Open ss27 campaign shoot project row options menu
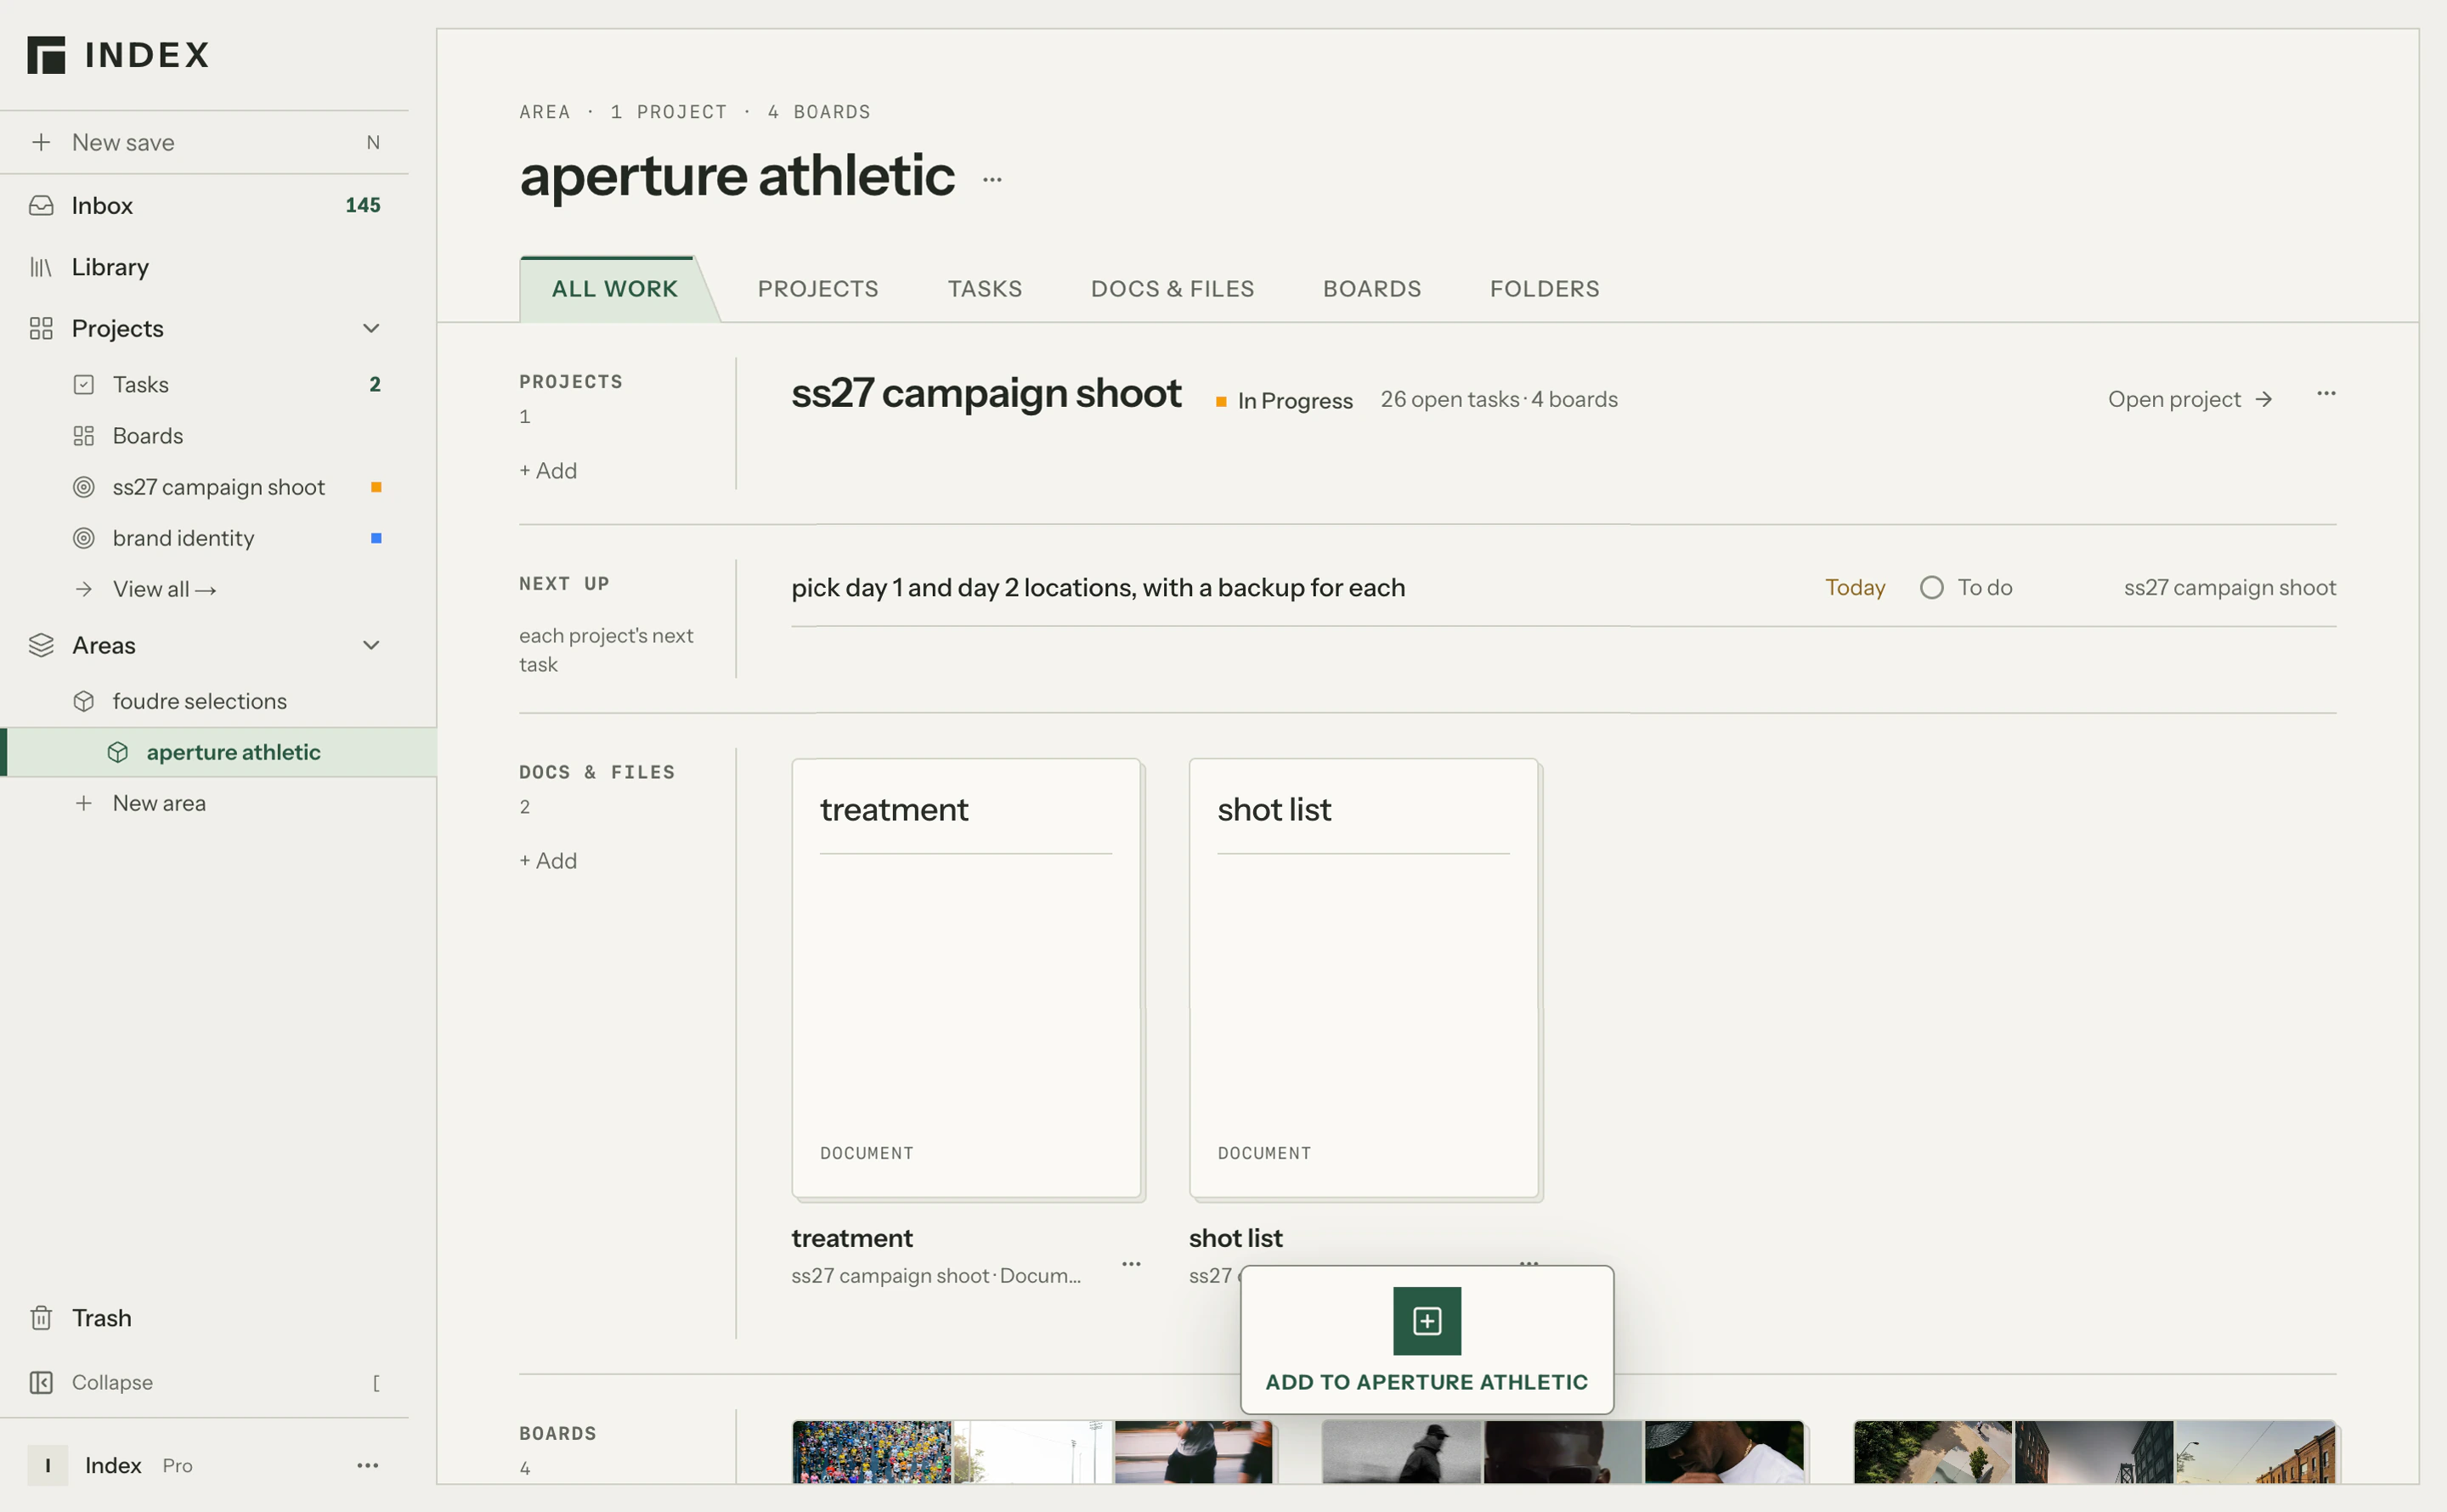This screenshot has height=1512, width=2447. [2326, 394]
